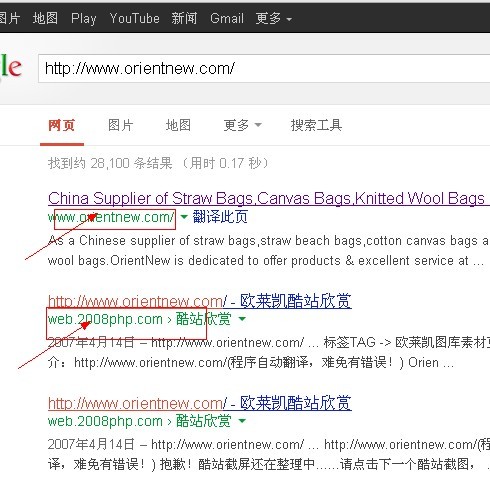Viewport: 490px width, 489px height.
Task: Click third result's green web.2008php.com breadcrumb
Action: coord(139,421)
